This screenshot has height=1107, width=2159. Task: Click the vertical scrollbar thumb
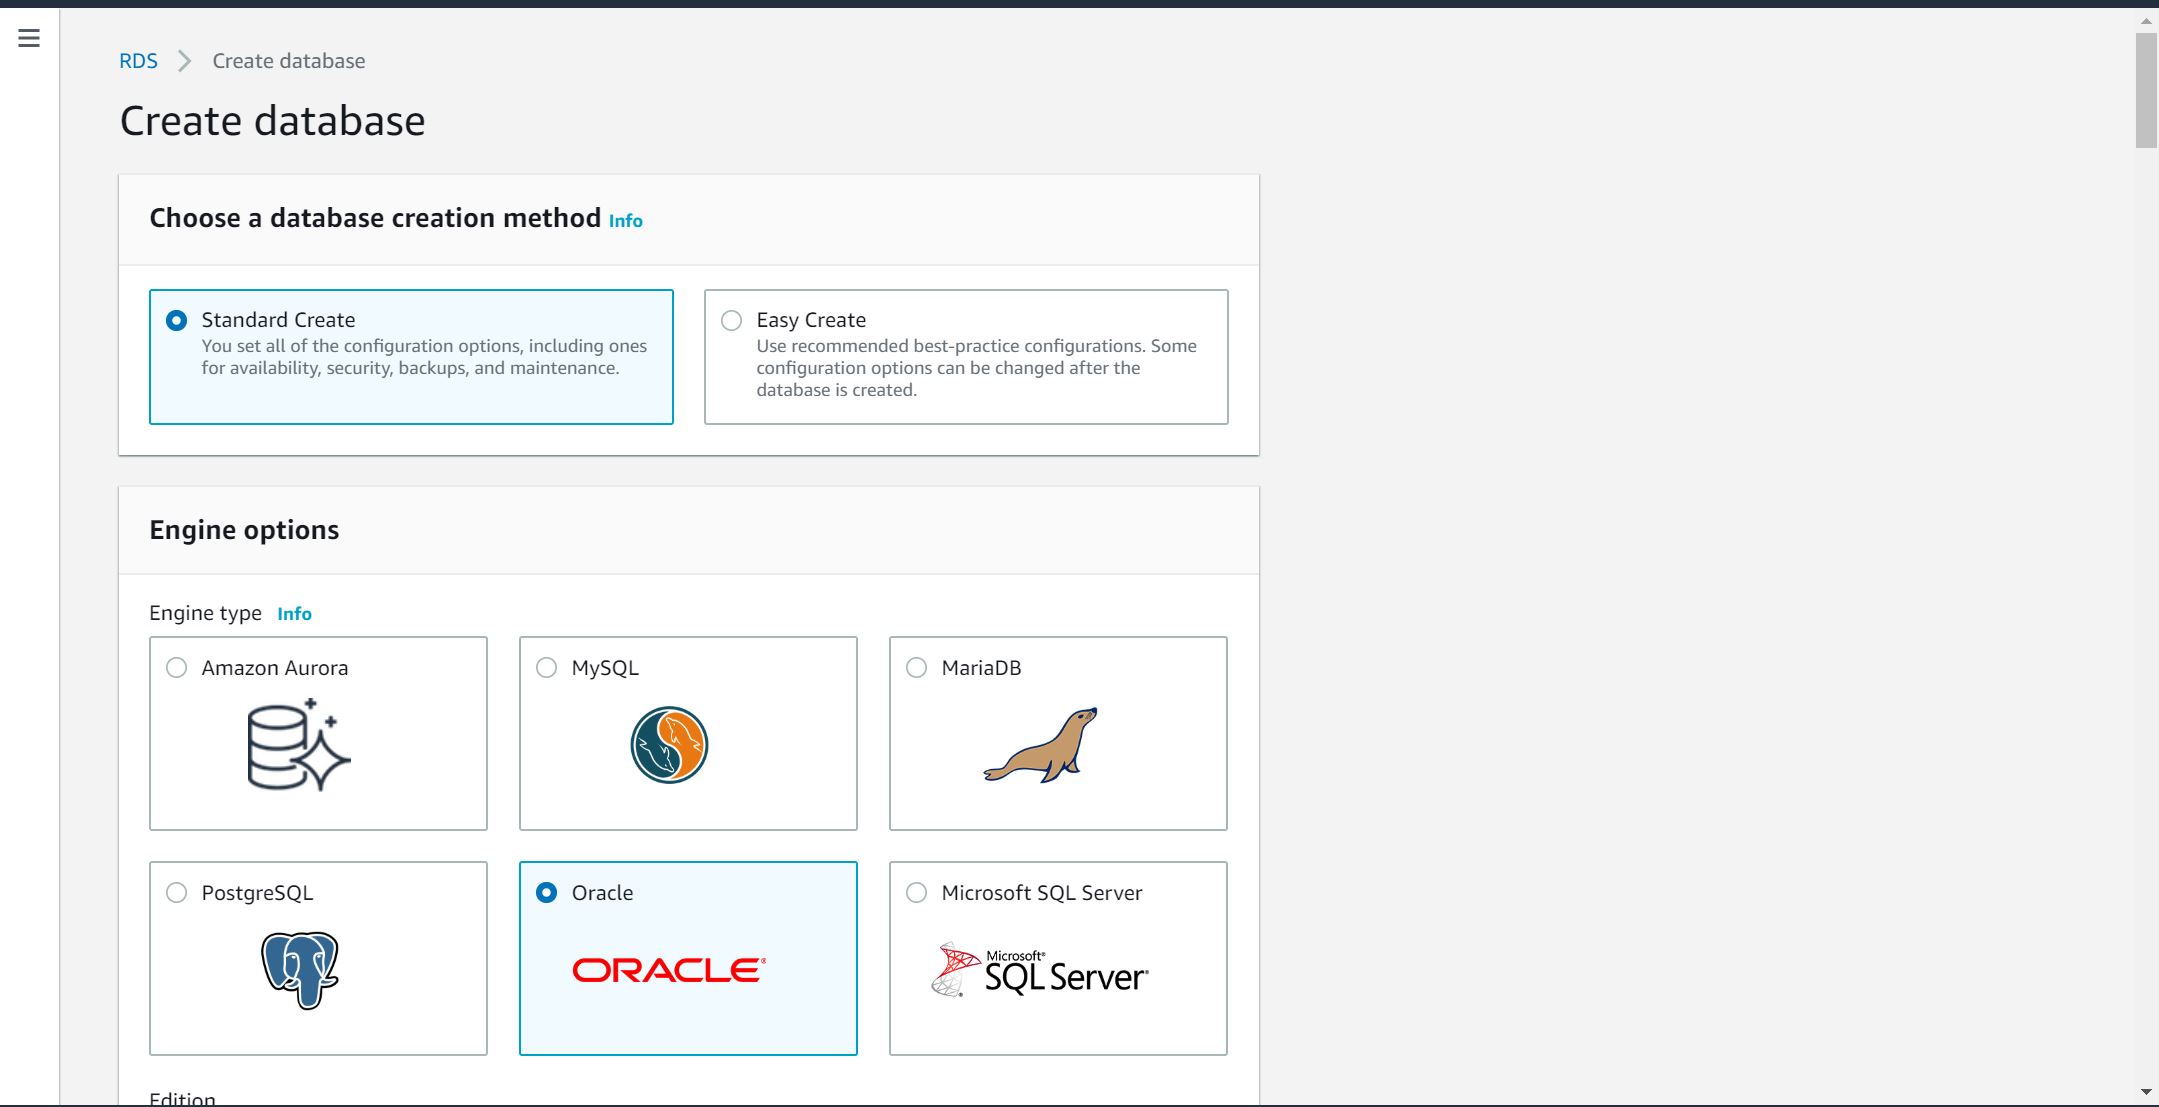2146,90
